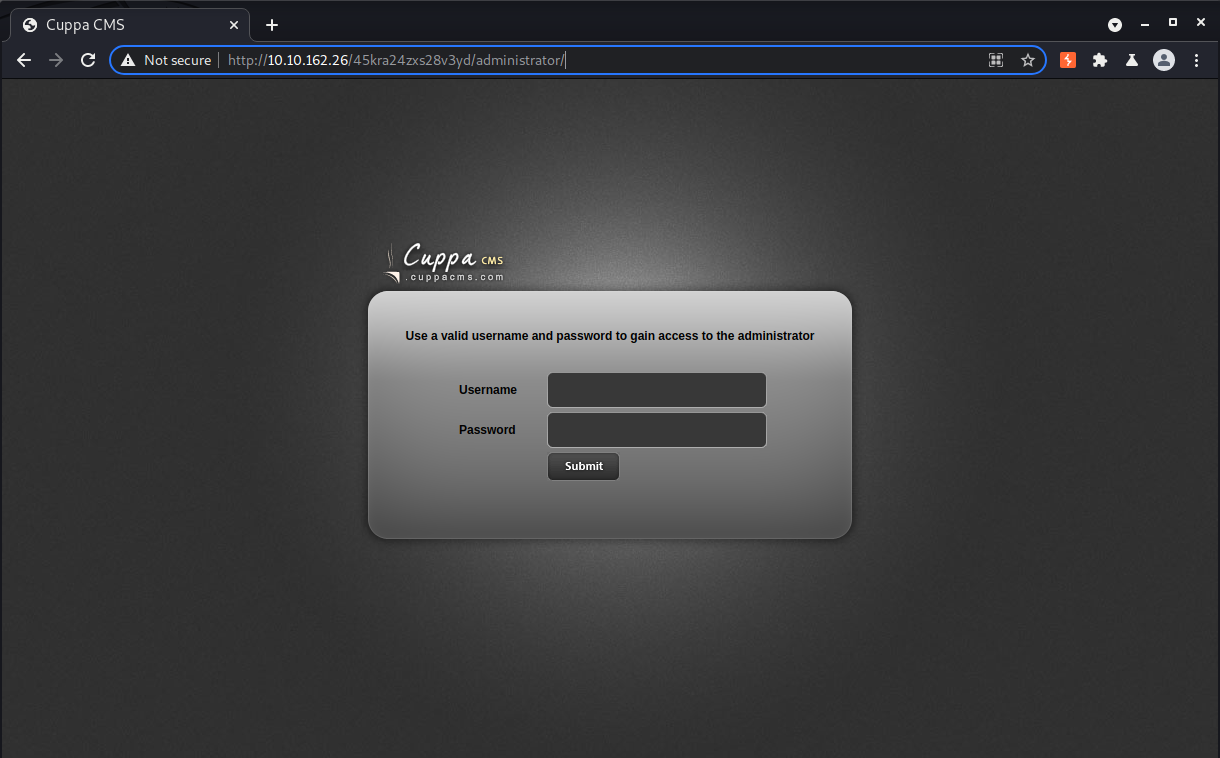
Task: Open the user profile avatar icon
Action: click(1164, 60)
